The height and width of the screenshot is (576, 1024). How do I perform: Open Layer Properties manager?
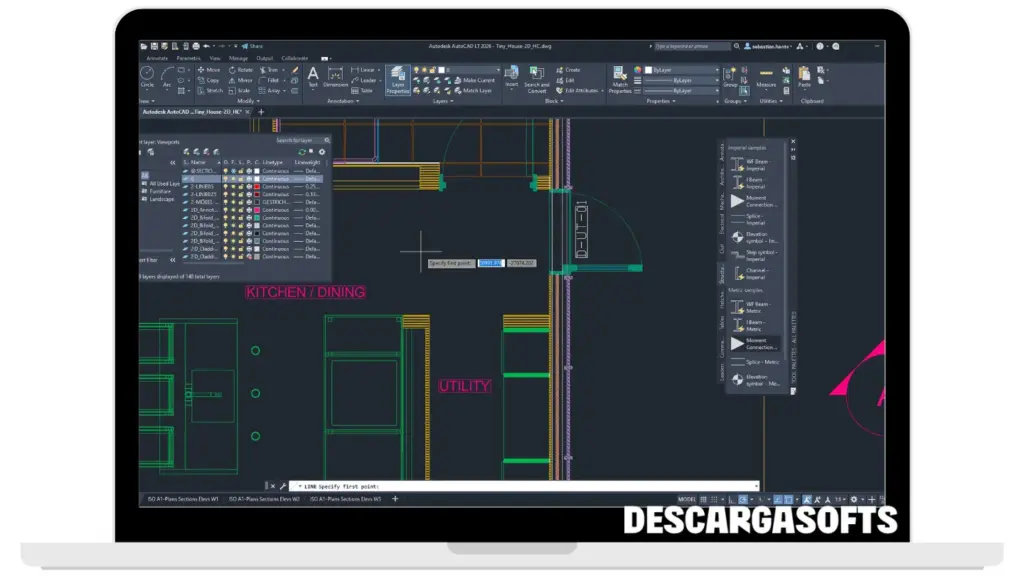[x=398, y=80]
